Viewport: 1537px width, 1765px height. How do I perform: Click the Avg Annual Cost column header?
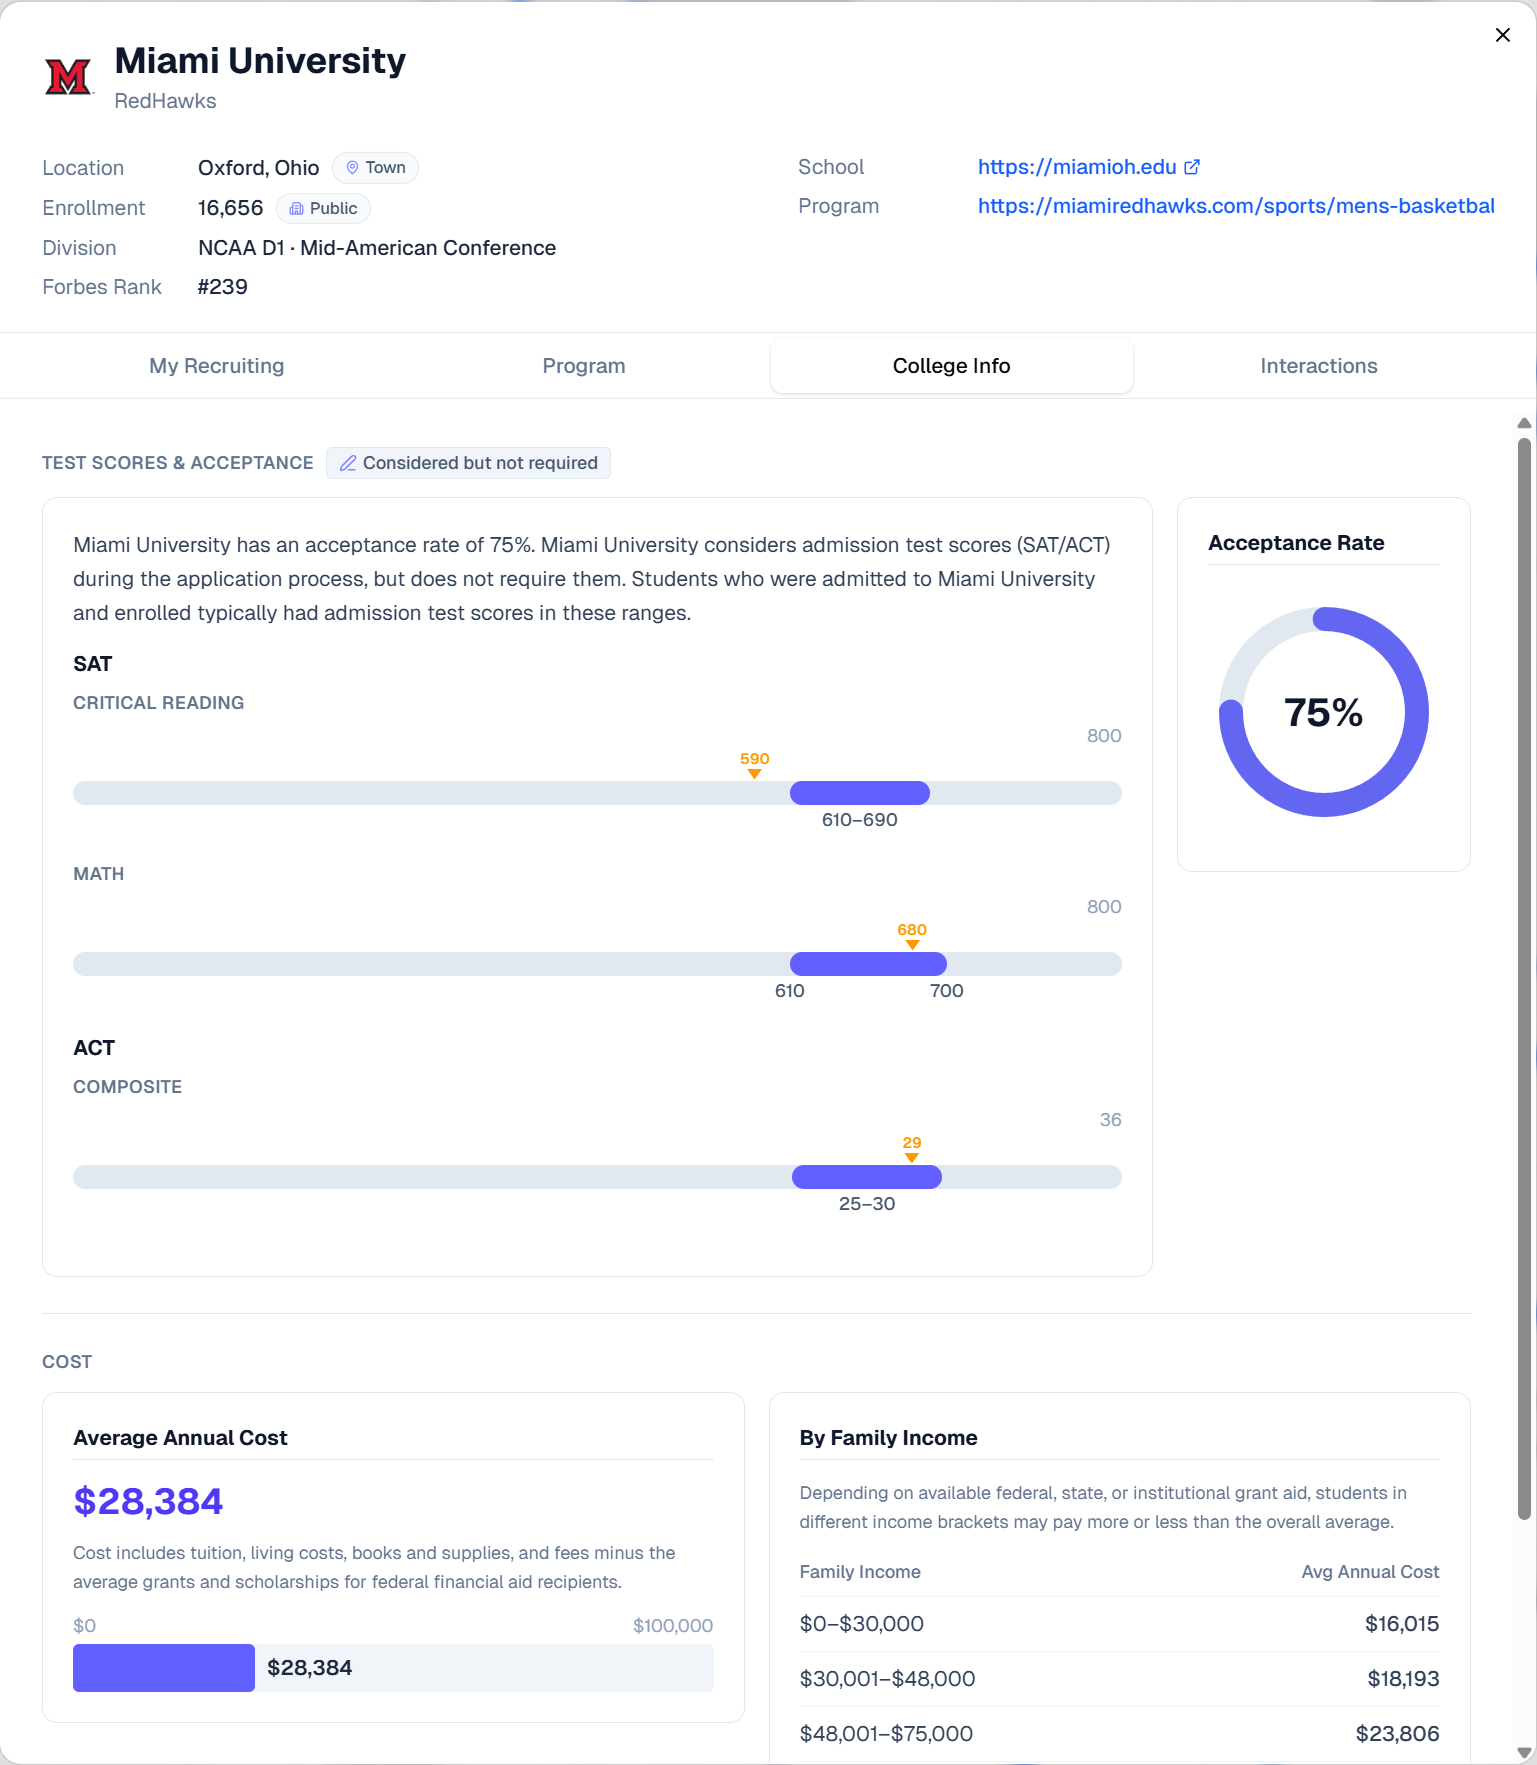coord(1370,1572)
